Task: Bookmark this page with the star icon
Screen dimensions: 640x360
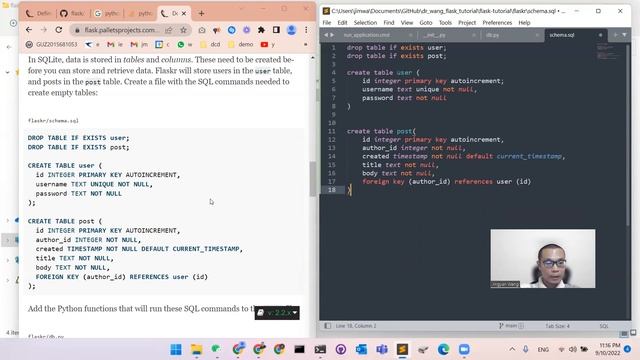Action: point(183,30)
